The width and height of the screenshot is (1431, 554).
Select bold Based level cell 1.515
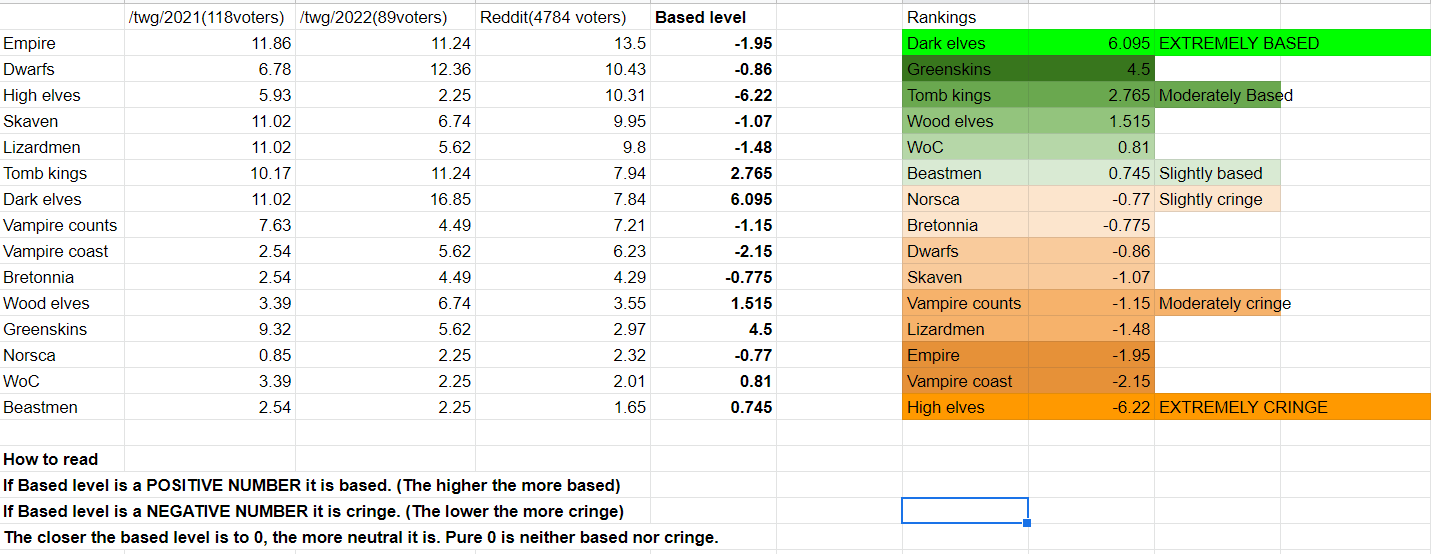coord(713,304)
